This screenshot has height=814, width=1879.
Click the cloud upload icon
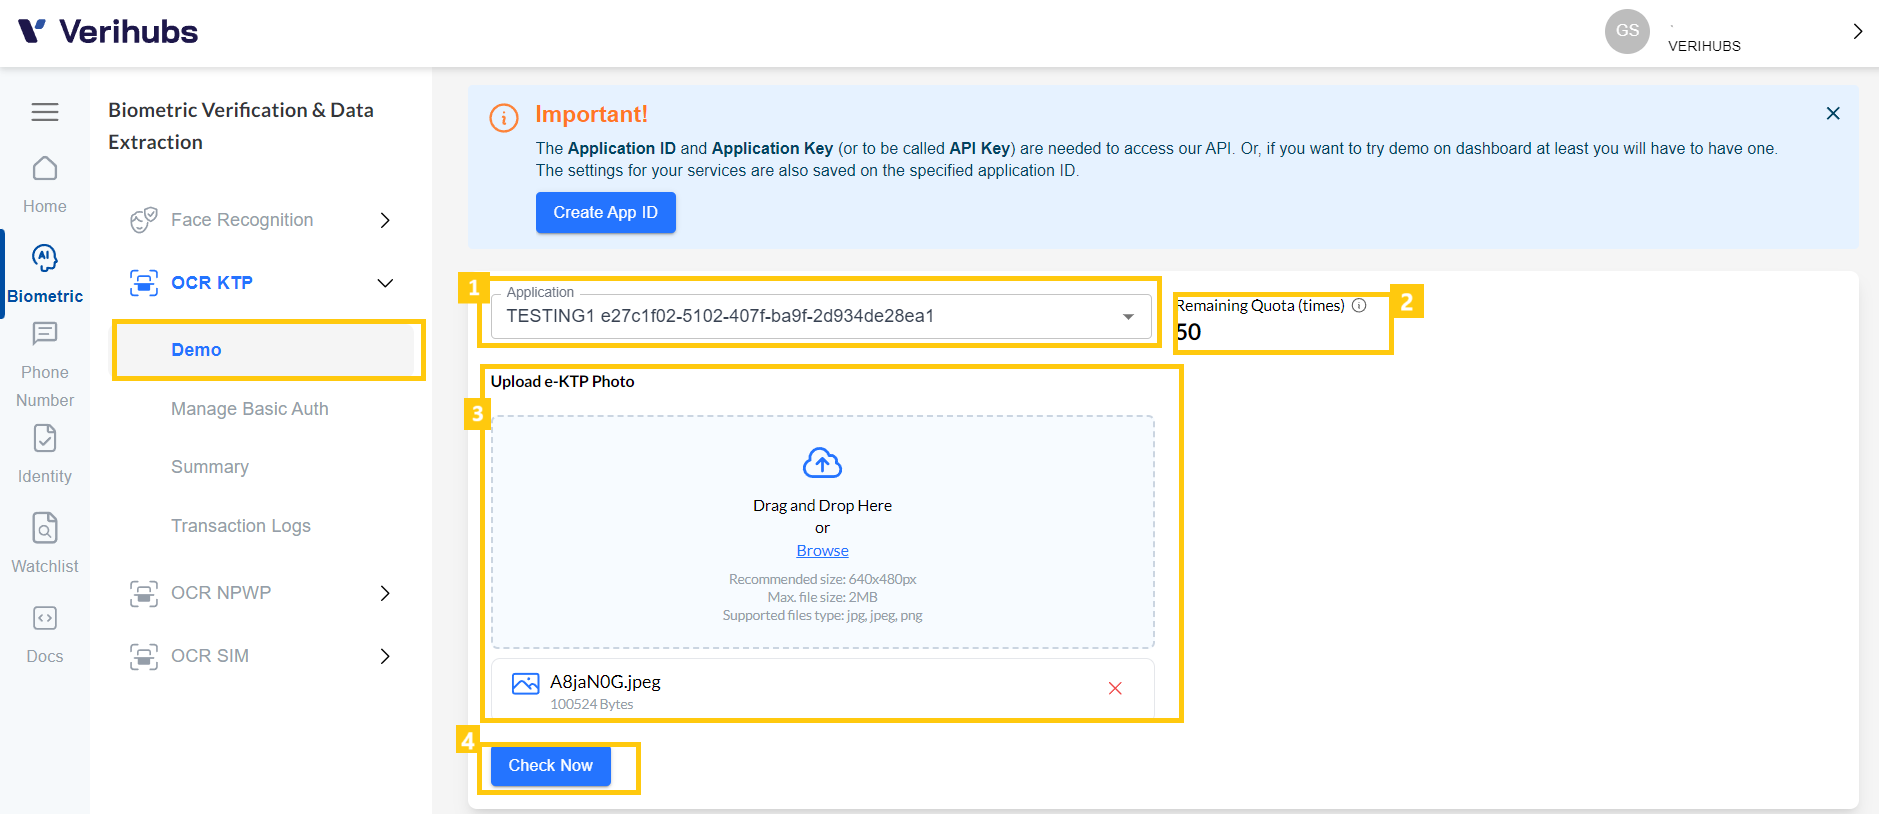822,463
